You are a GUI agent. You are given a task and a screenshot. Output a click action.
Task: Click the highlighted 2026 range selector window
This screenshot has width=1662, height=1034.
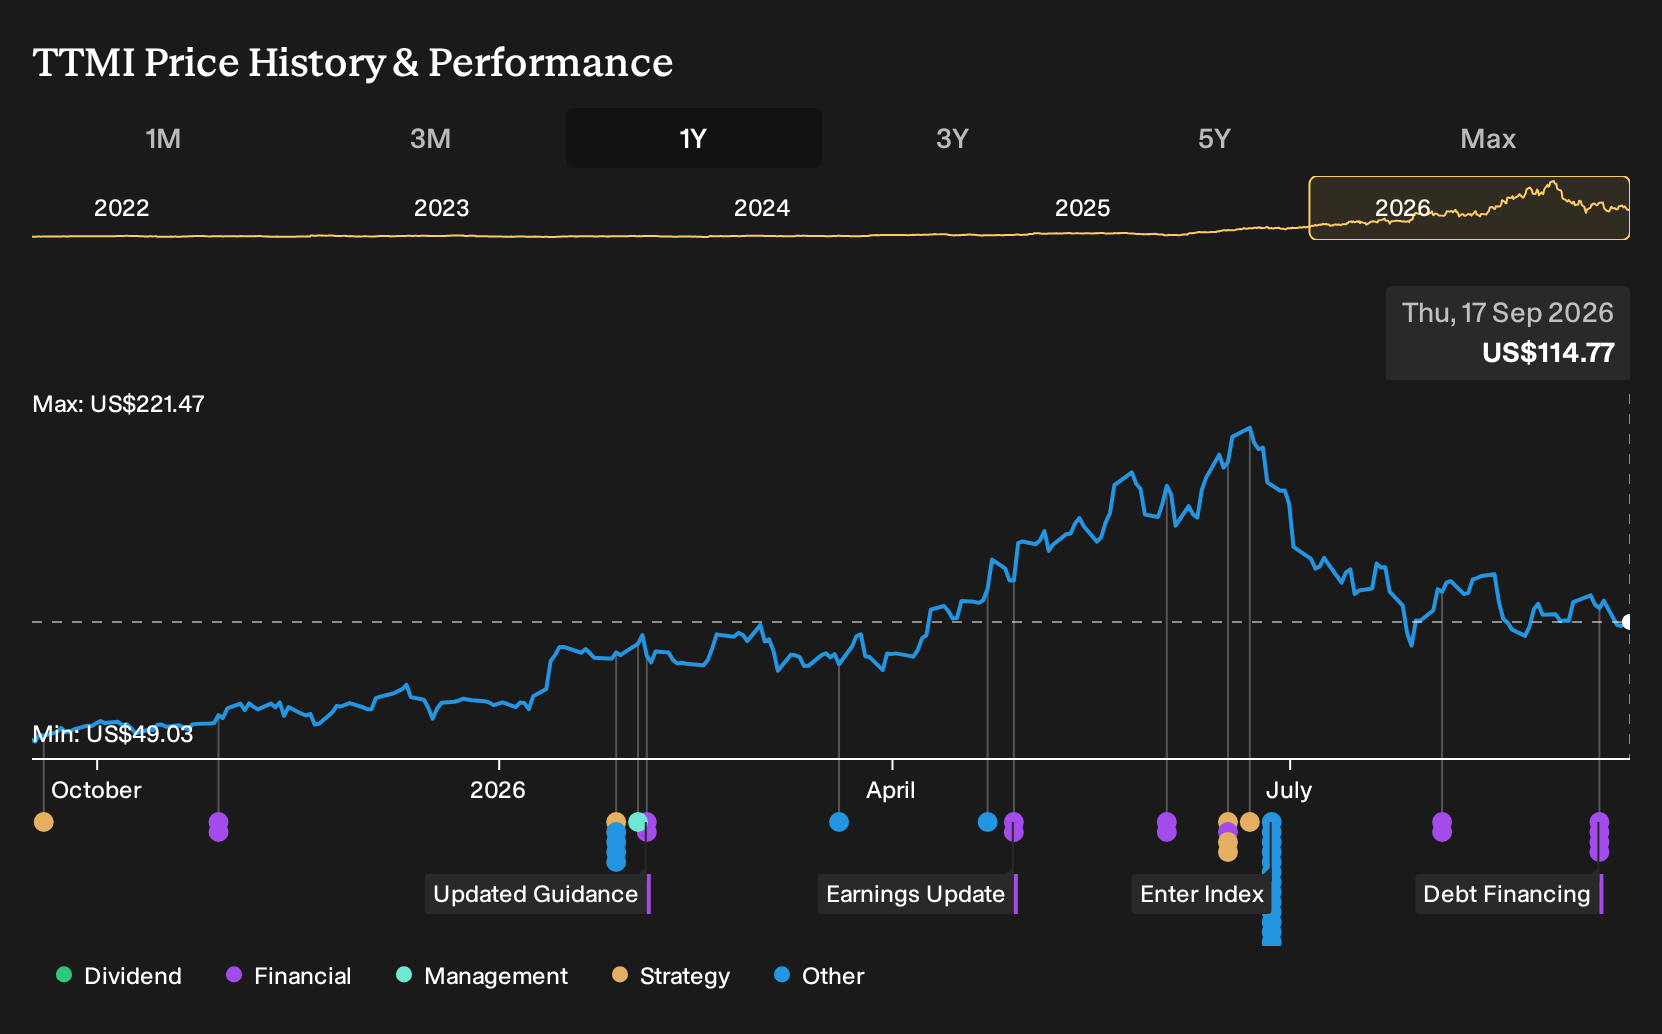(x=1469, y=208)
